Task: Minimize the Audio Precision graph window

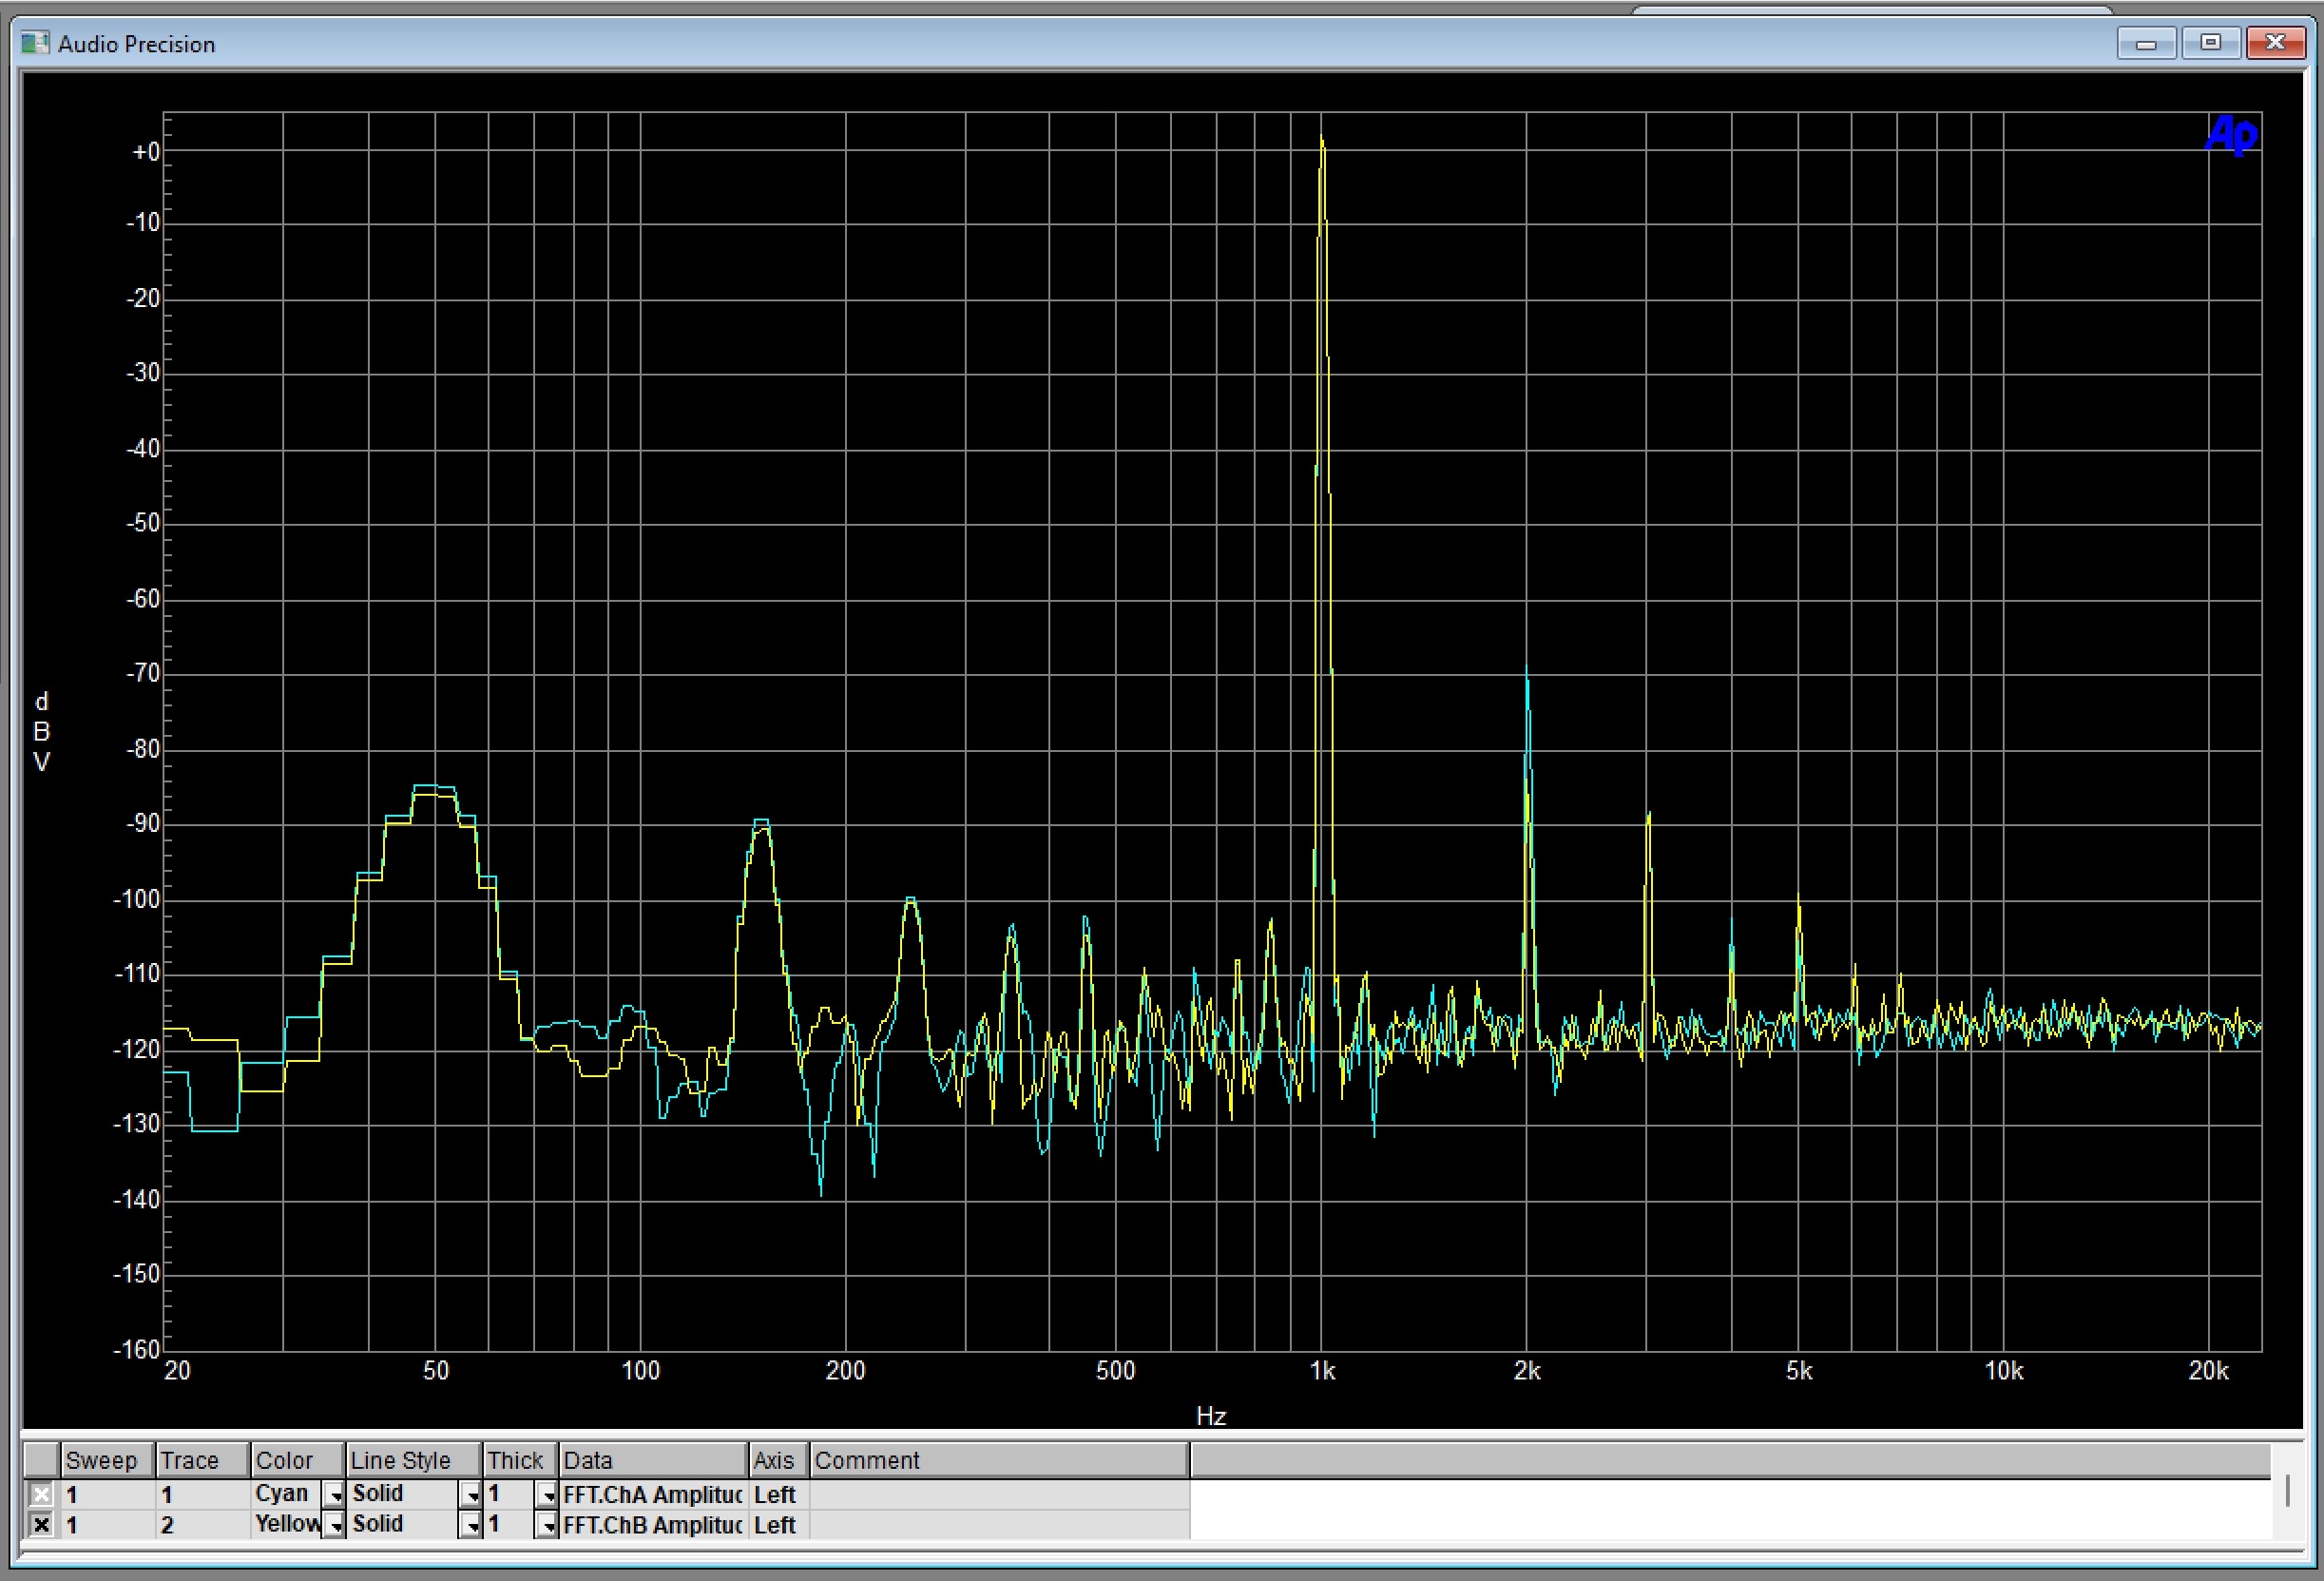Action: tap(2145, 43)
